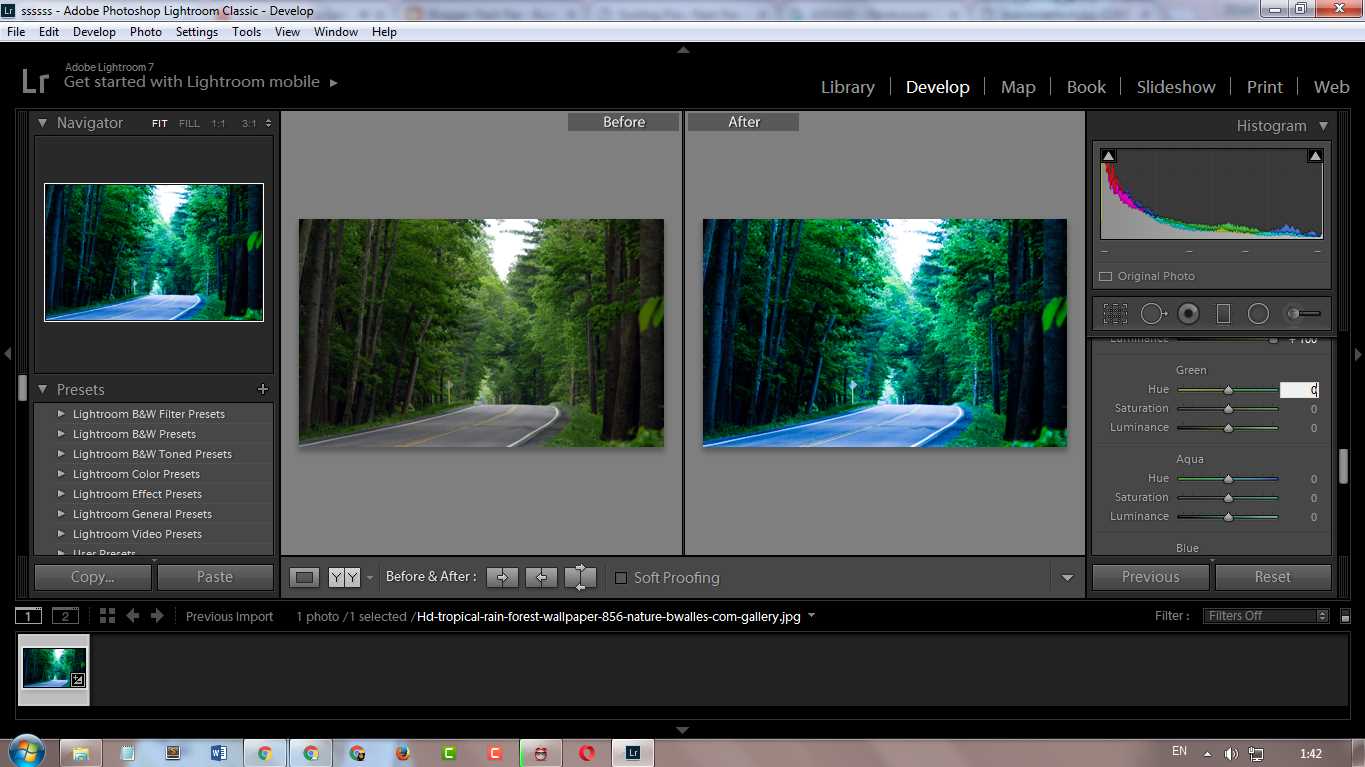Open filmstrip source path dropdown arrow
Viewport: 1365px width, 767px height.
(x=811, y=616)
